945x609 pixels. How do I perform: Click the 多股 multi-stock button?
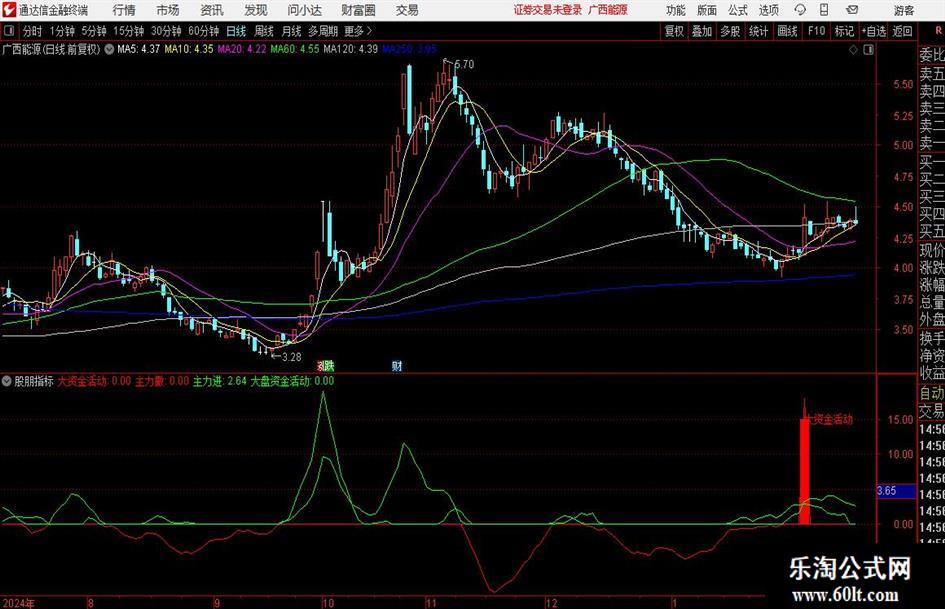point(730,31)
